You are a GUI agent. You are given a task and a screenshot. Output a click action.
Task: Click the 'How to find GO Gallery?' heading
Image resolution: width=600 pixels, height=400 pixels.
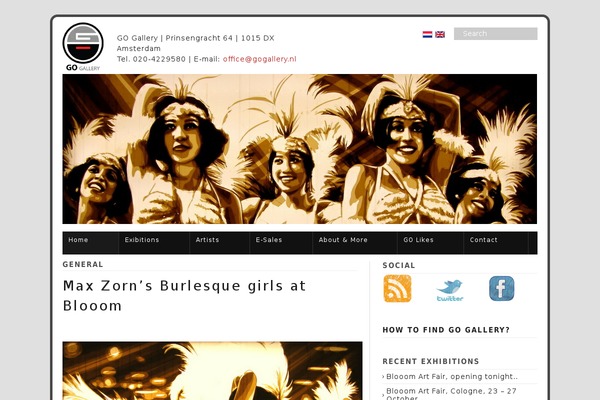(446, 330)
